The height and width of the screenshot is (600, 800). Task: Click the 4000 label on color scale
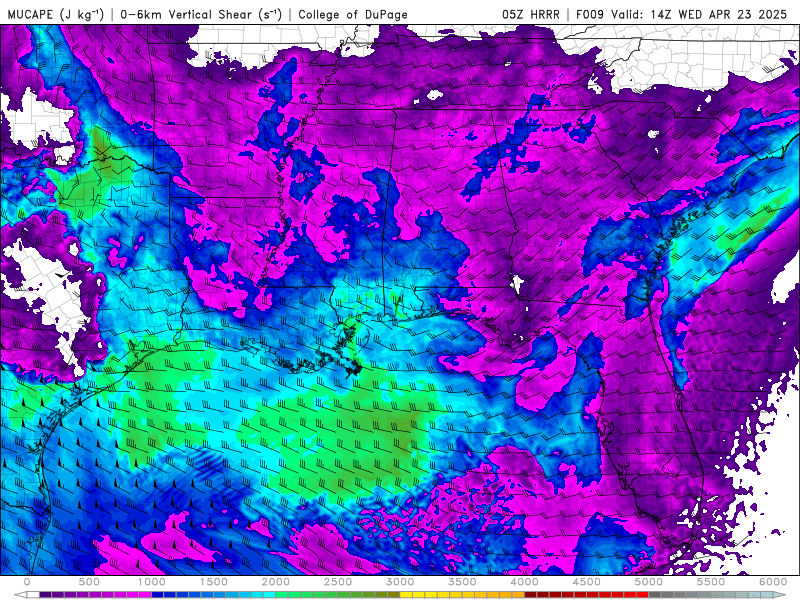pos(525,582)
